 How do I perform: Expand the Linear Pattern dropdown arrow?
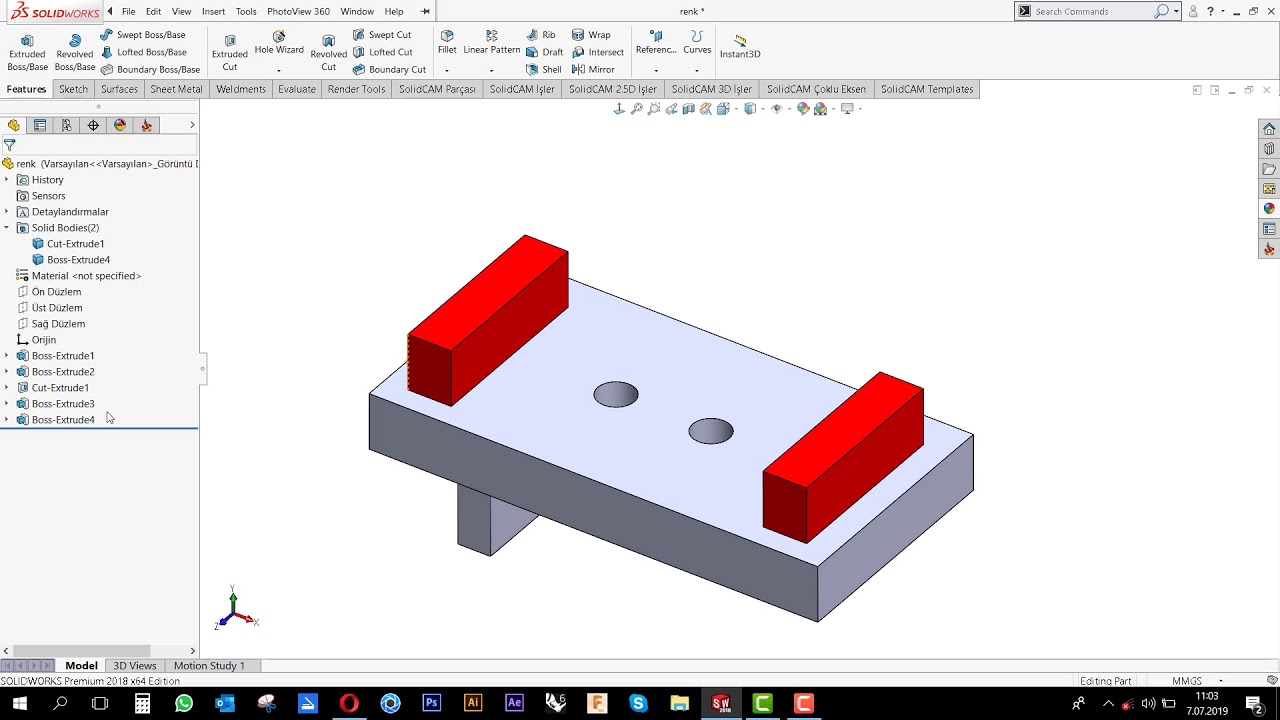point(491,71)
